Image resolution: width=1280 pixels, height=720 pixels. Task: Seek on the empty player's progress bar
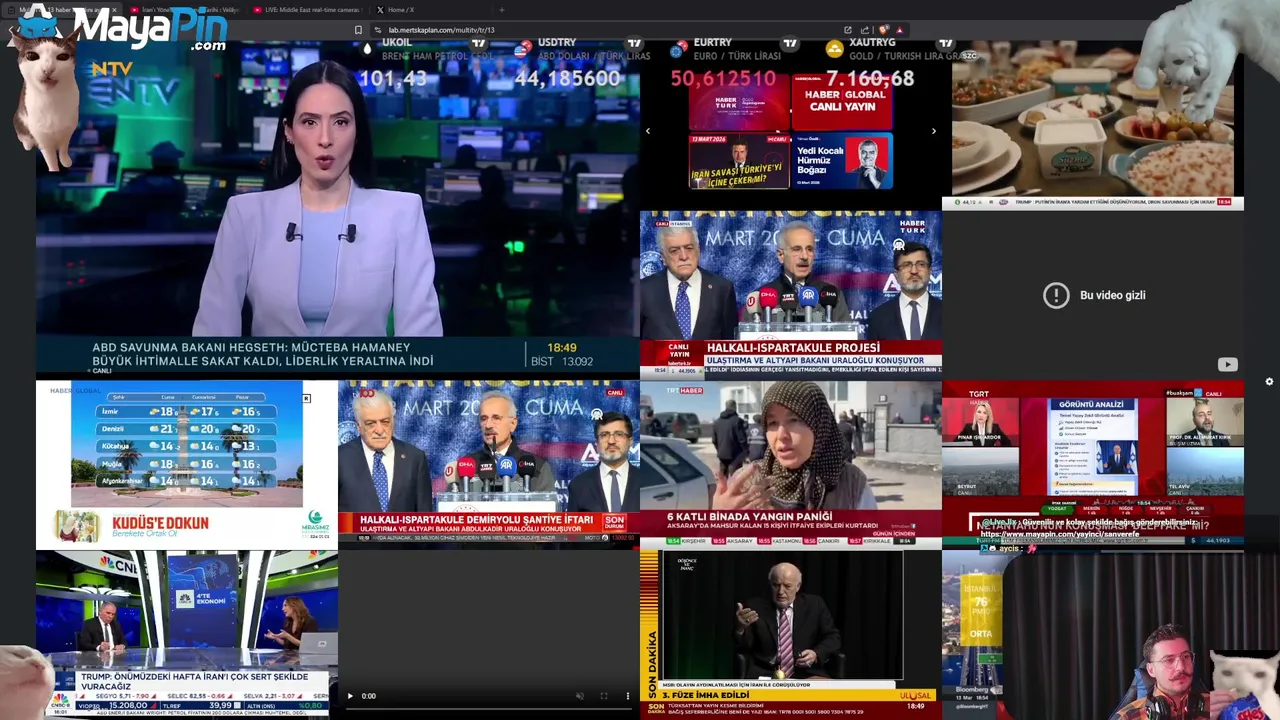[488, 710]
